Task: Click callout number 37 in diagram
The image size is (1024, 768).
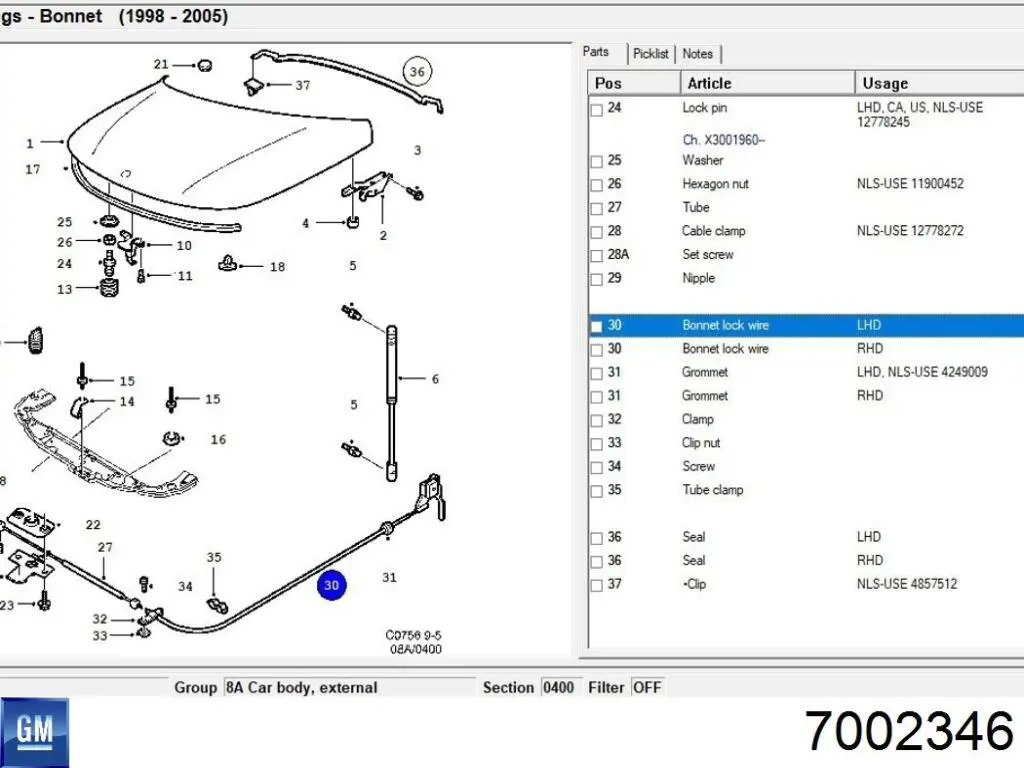Action: coord(302,85)
